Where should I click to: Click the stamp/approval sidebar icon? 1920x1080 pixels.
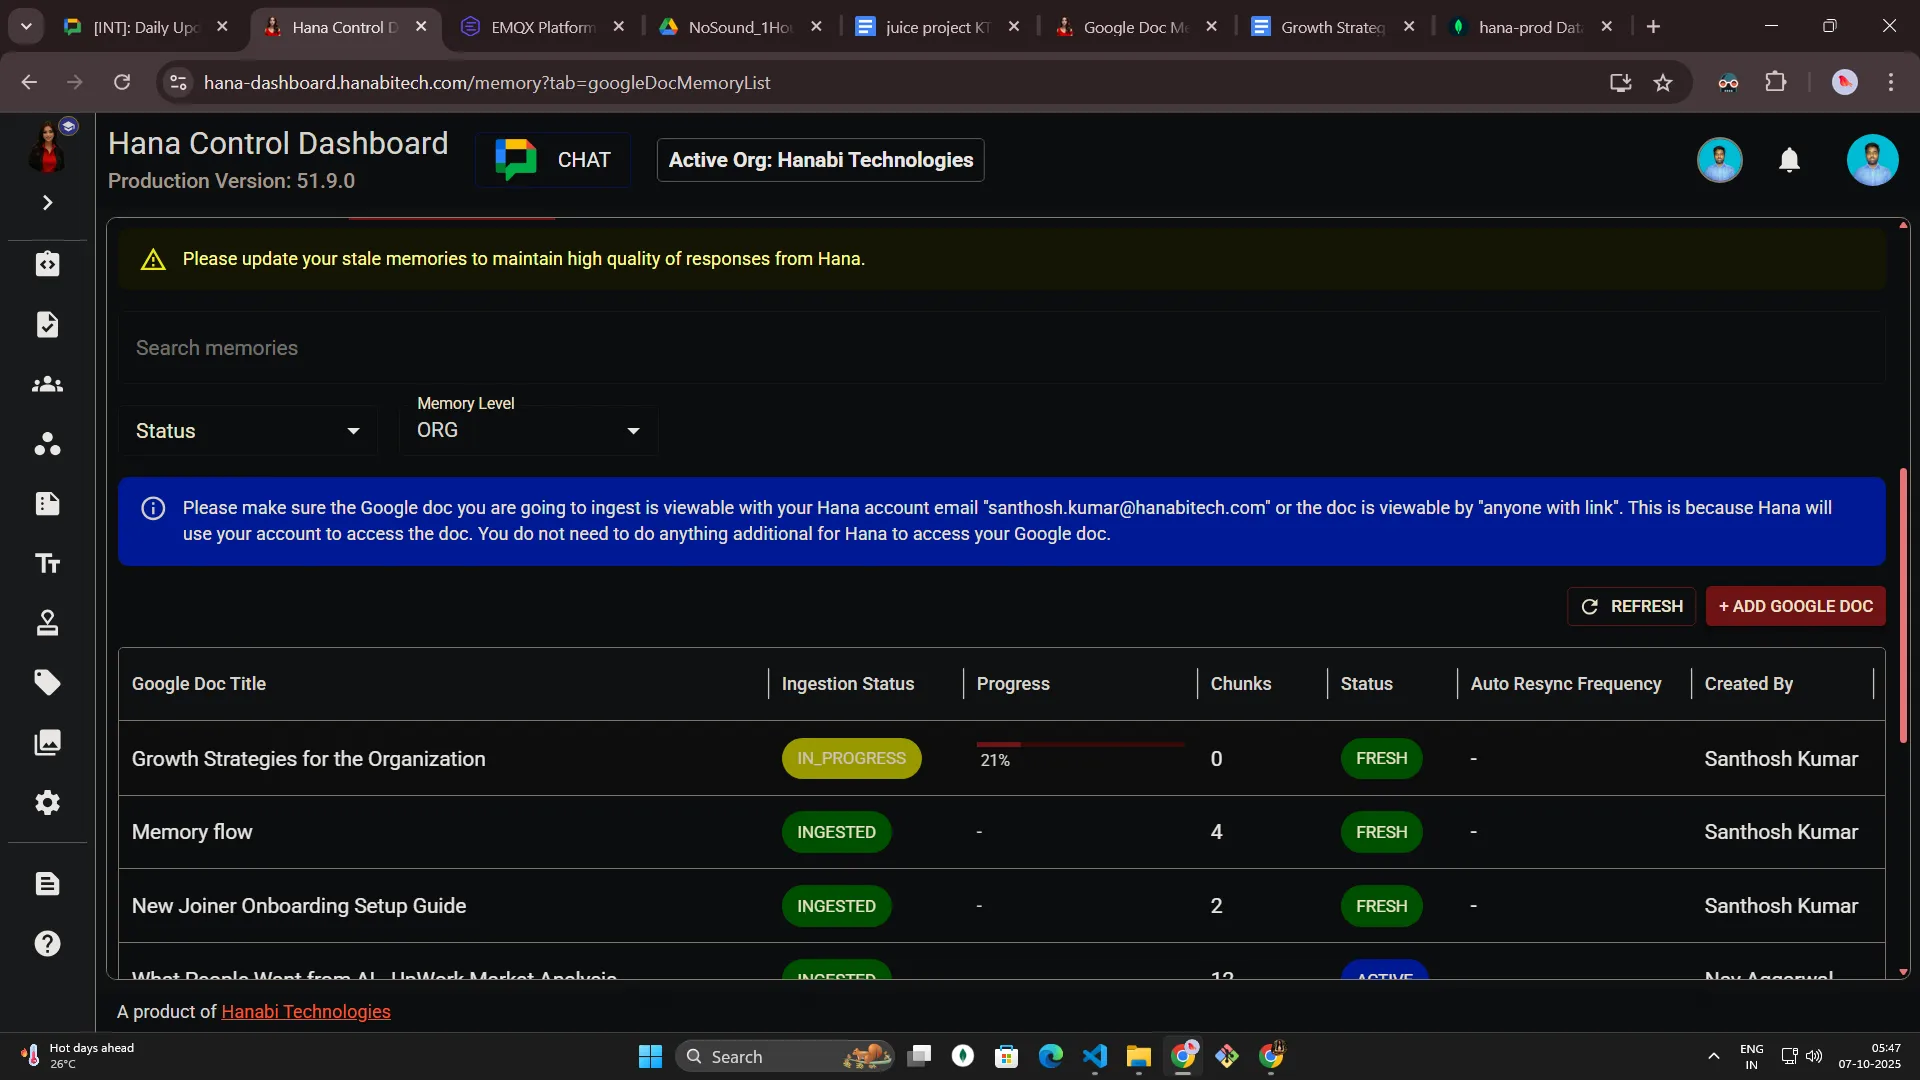point(47,624)
